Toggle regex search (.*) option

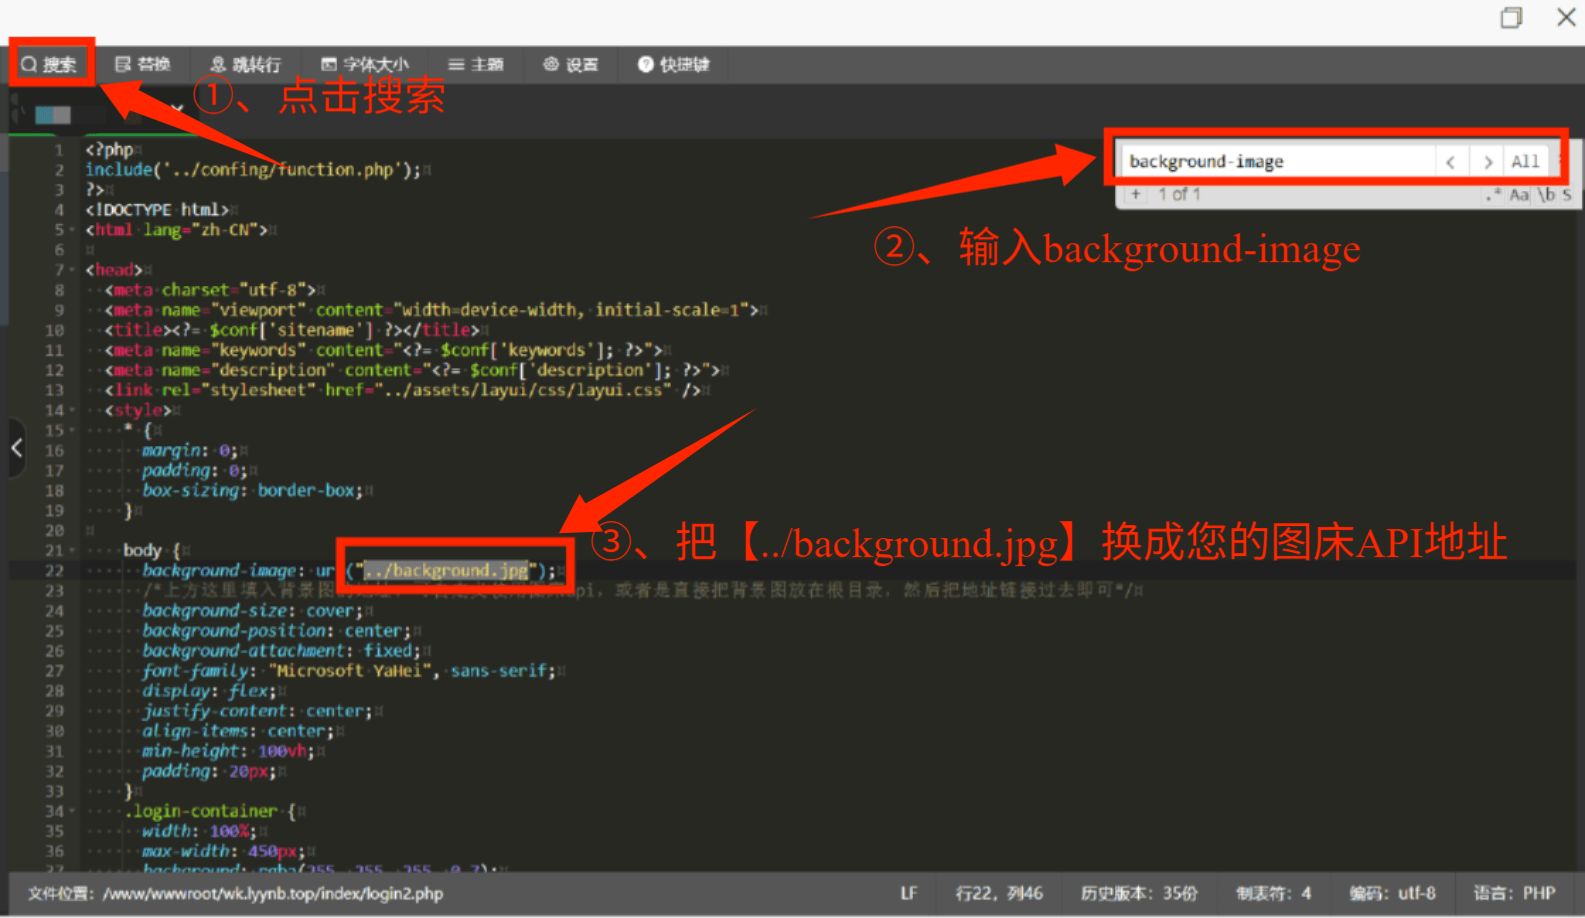[1494, 195]
